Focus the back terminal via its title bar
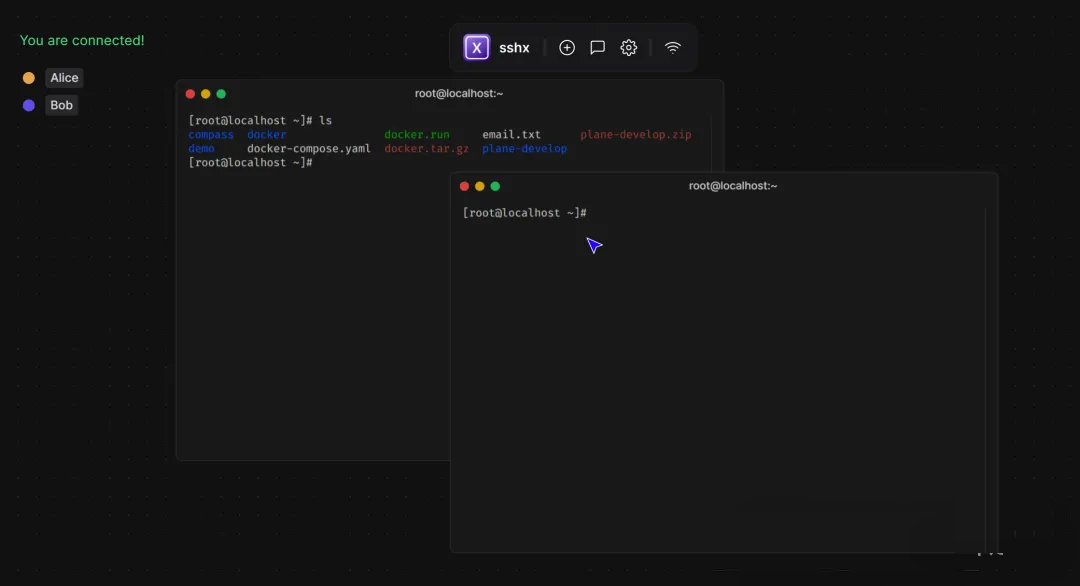This screenshot has height=586, width=1080. click(x=458, y=94)
